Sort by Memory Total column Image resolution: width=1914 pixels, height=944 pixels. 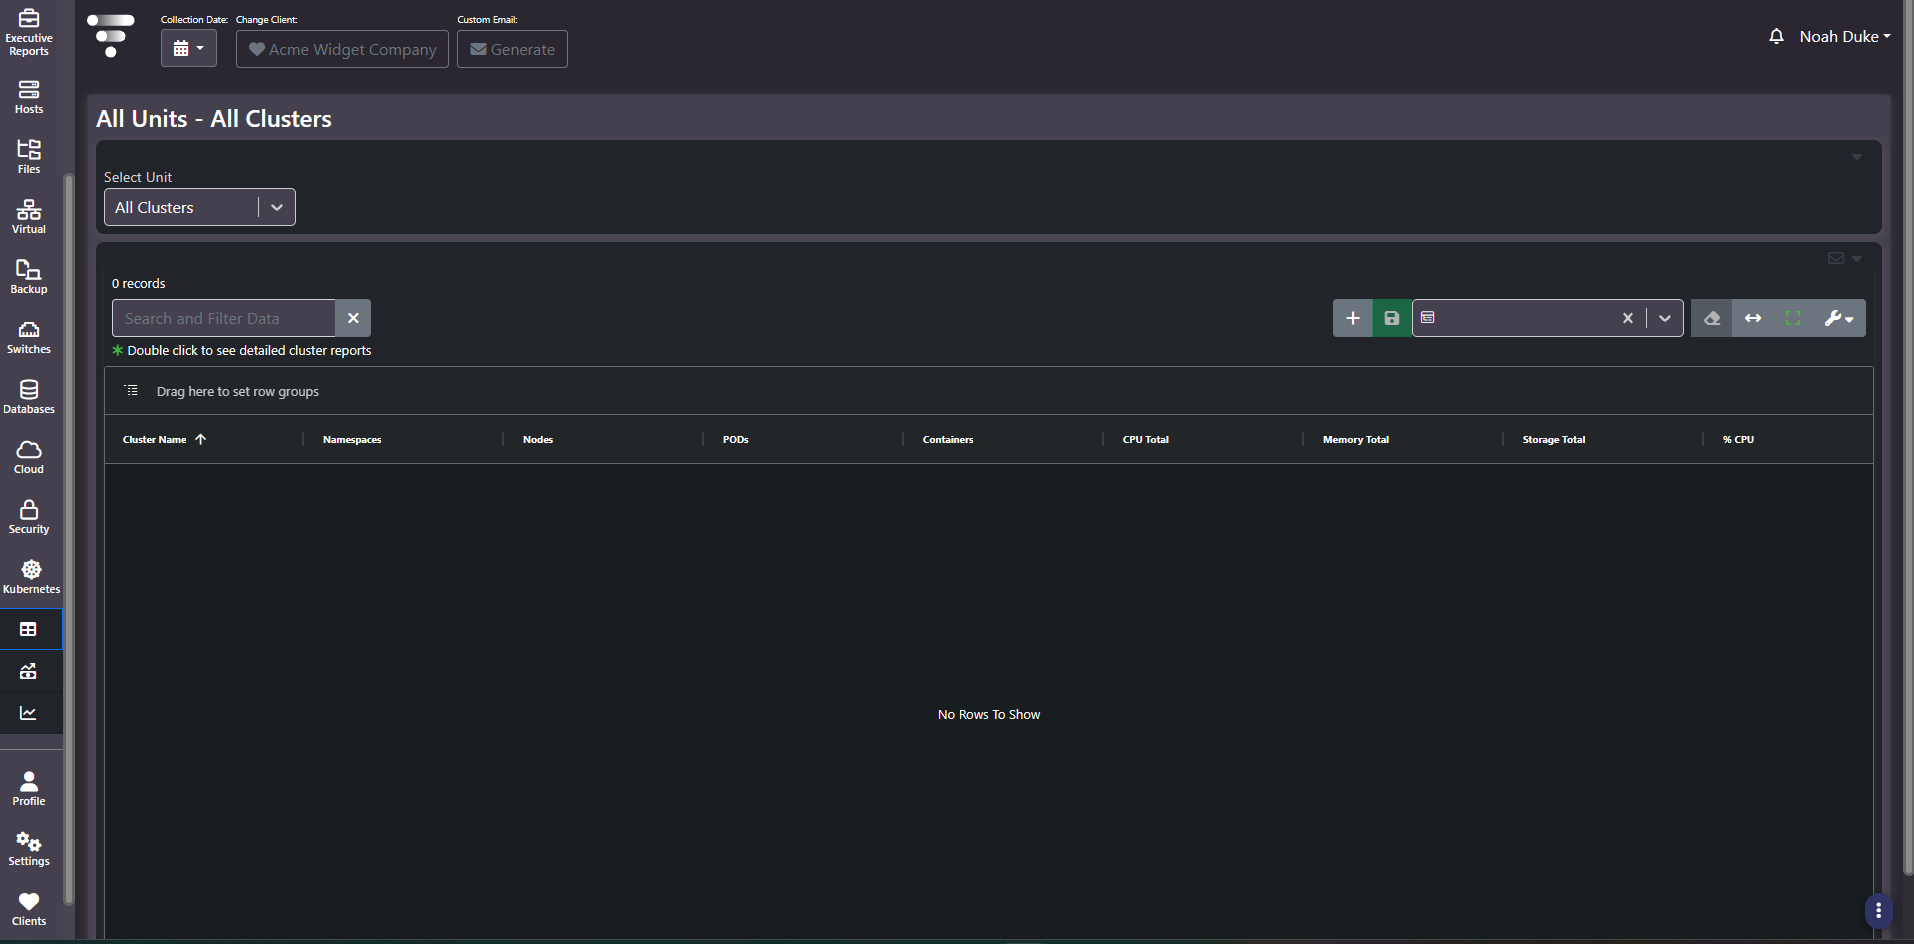(1356, 439)
